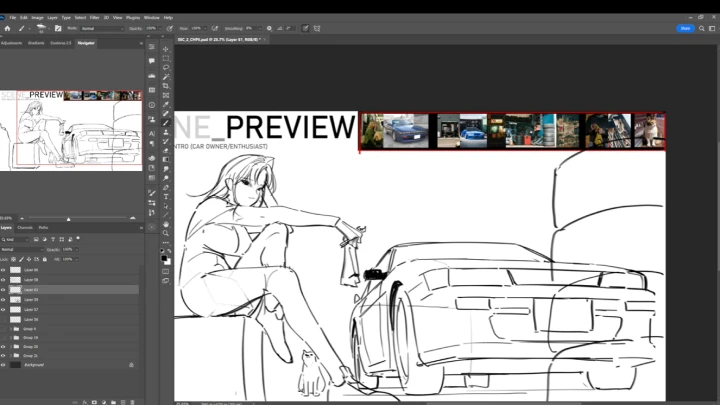This screenshot has height=405, width=720.
Task: Click the Lock all padlock icon
Action: [x=45, y=259]
